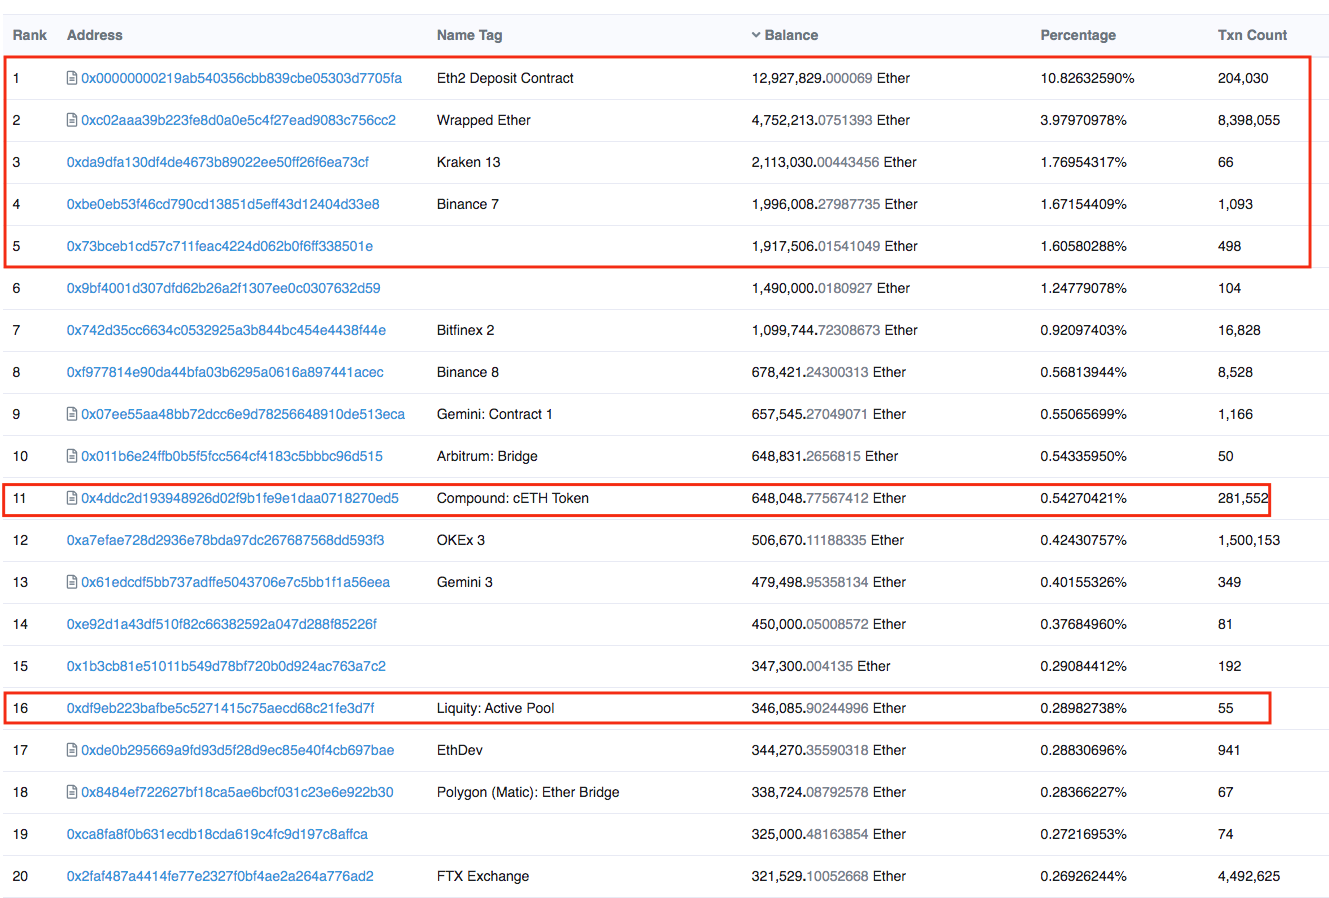Click transaction count 4,492,625
This screenshot has width=1329, height=898.
click(x=1249, y=876)
